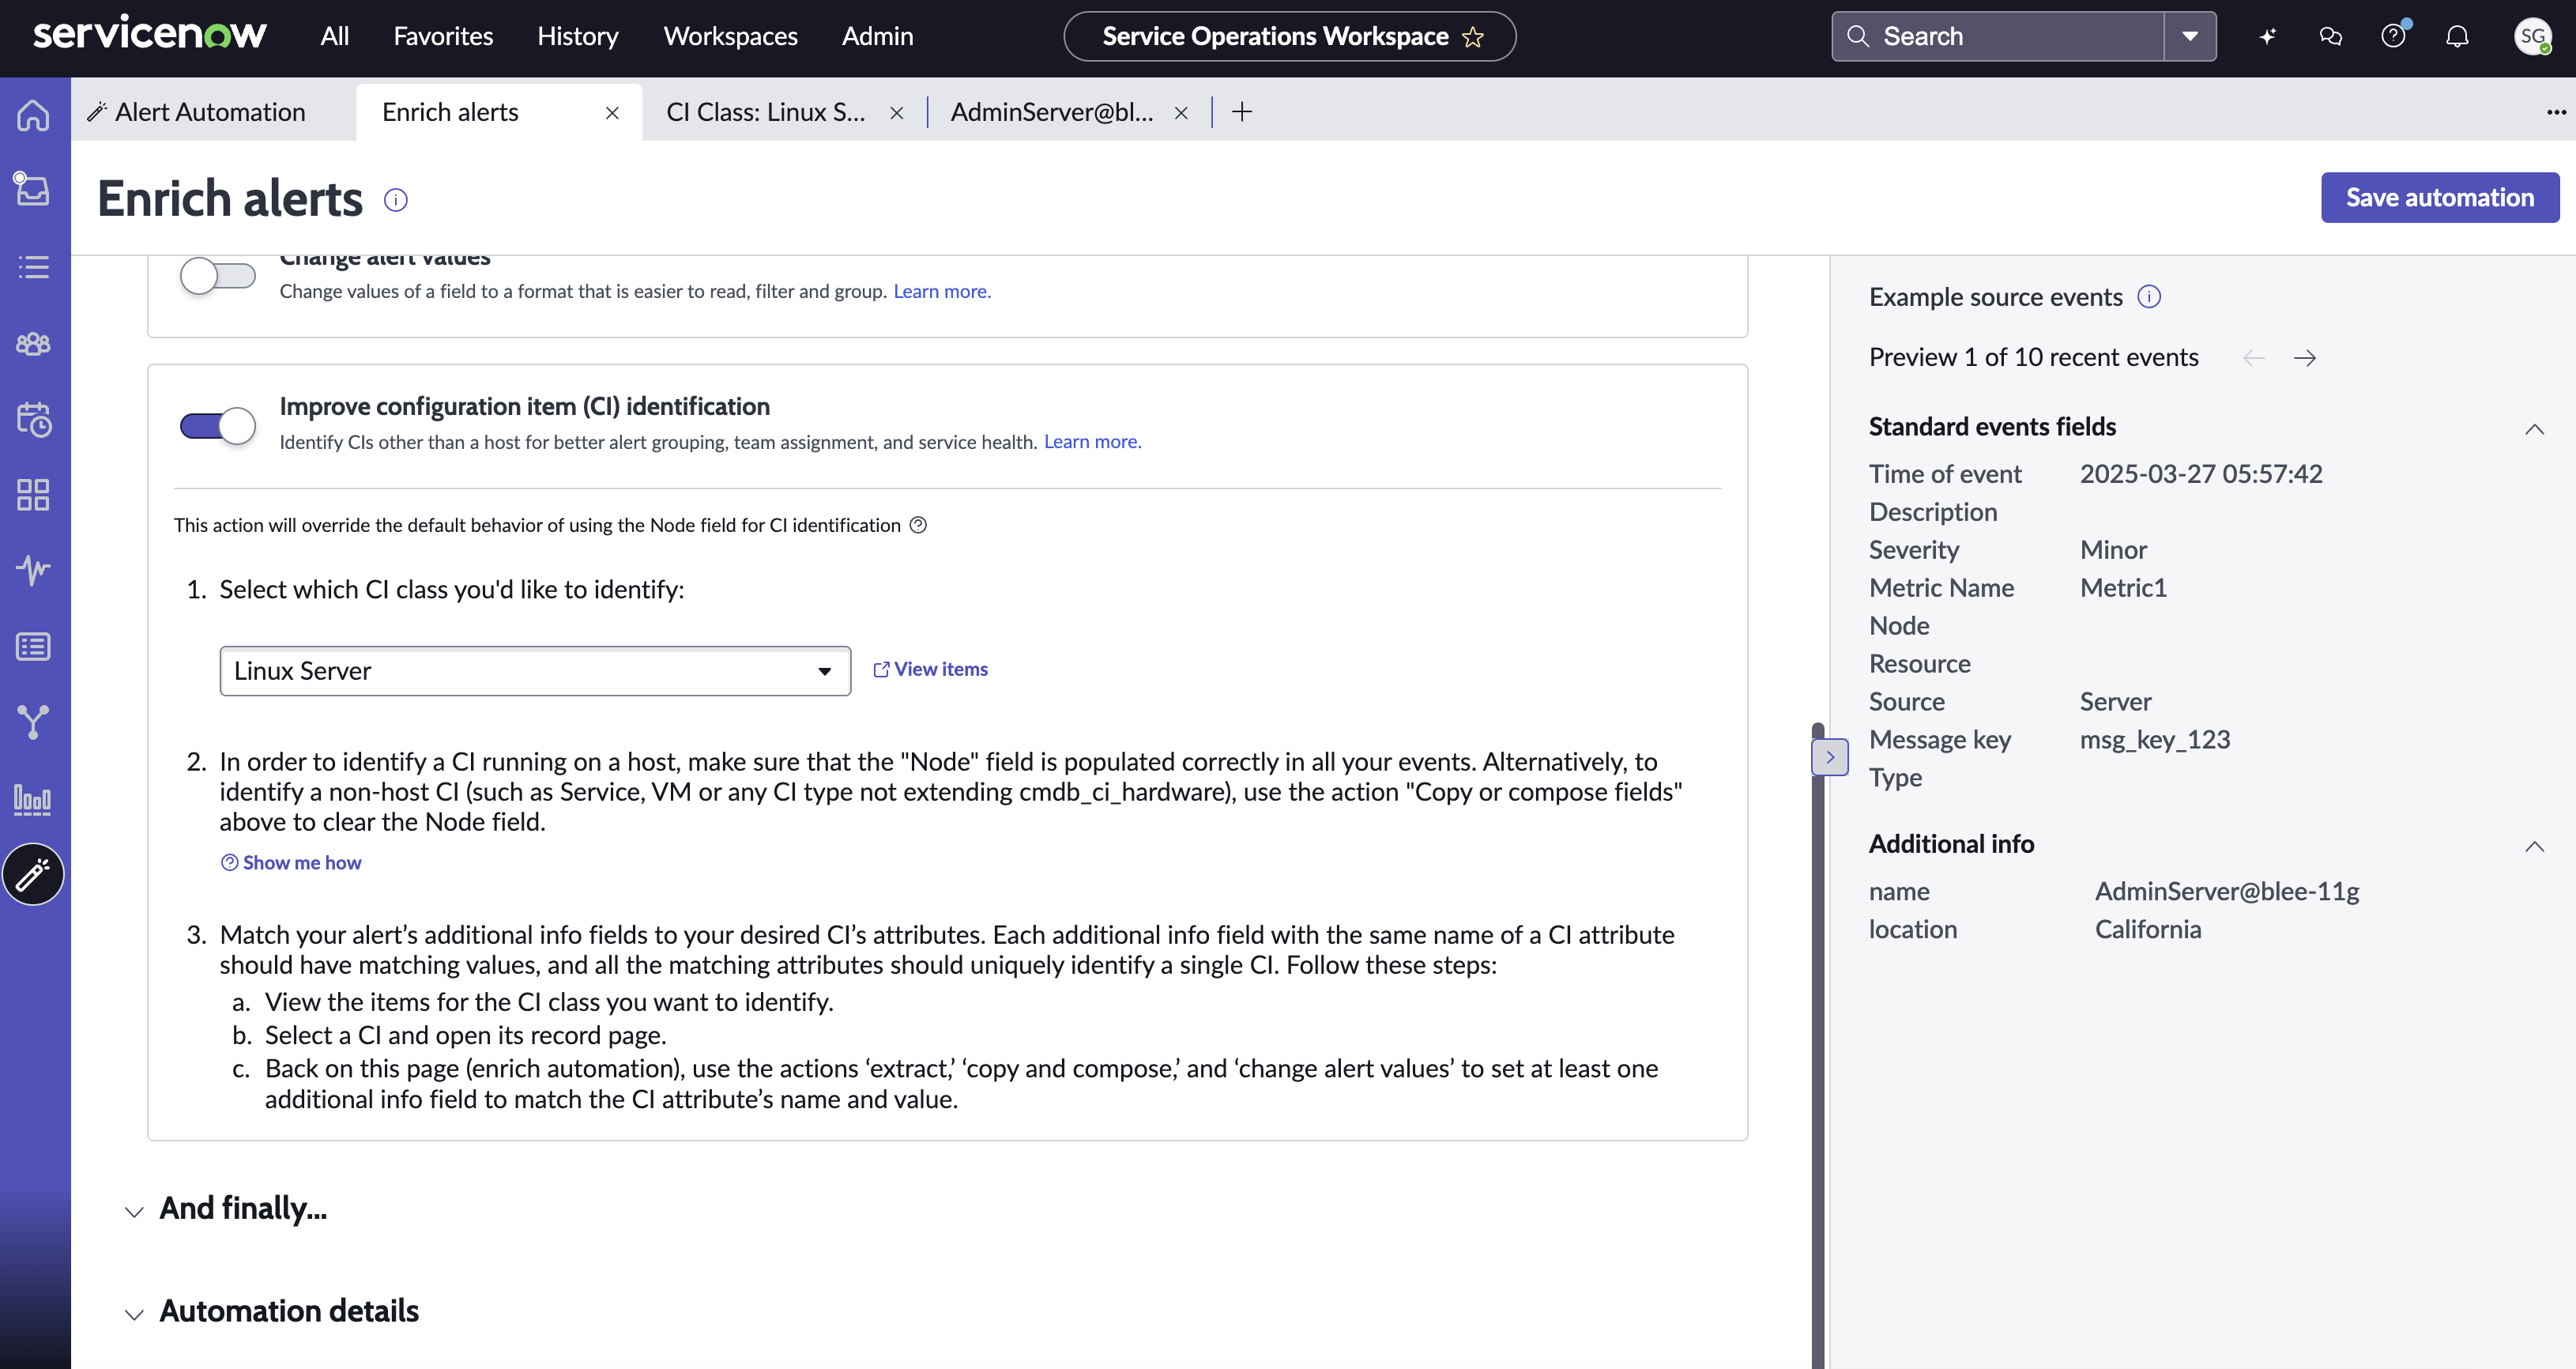Open the Search scope dropdown arrow
2576x1369 pixels.
pos(2190,37)
